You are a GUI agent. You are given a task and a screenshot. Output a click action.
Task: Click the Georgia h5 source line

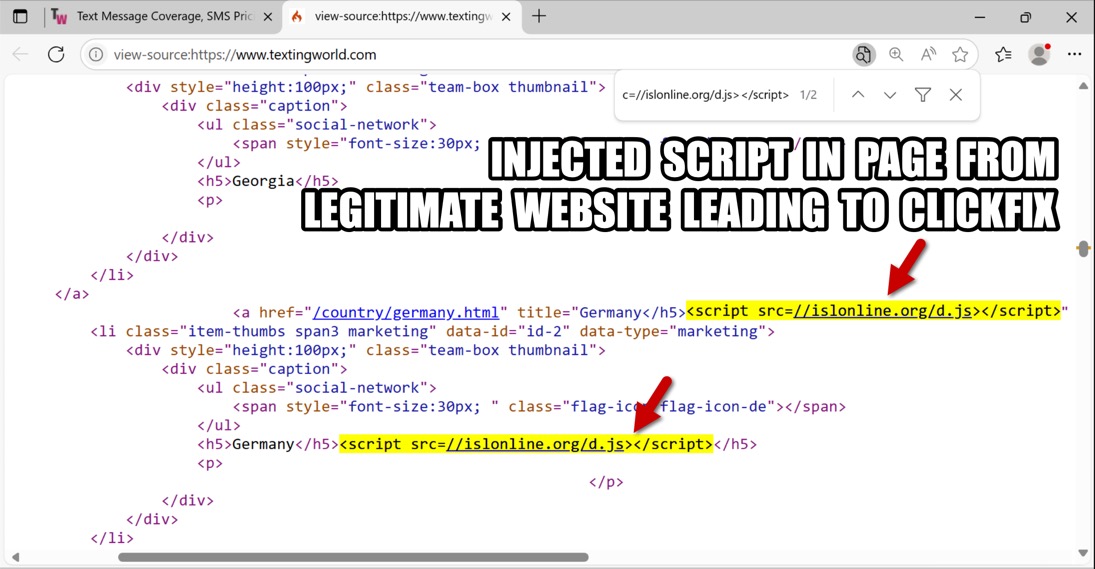[x=267, y=181]
